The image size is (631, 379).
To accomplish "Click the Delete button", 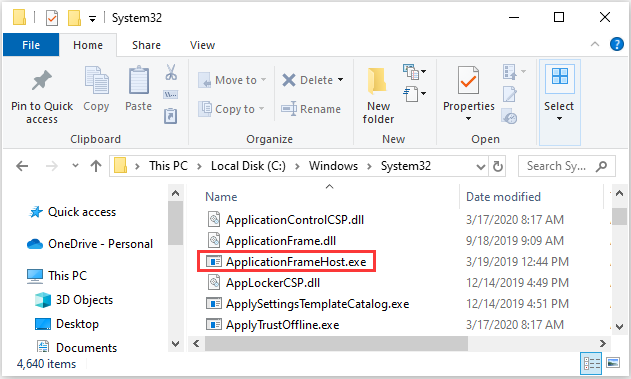I will click(x=308, y=80).
